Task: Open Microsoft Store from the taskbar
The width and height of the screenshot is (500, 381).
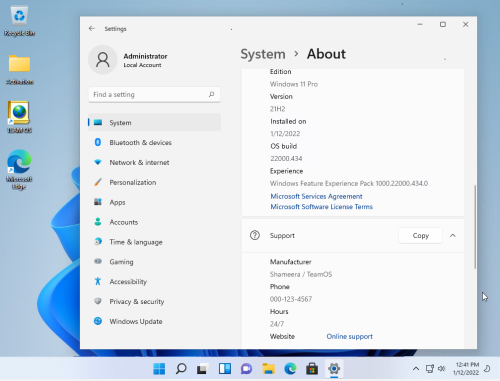Action: [312, 369]
